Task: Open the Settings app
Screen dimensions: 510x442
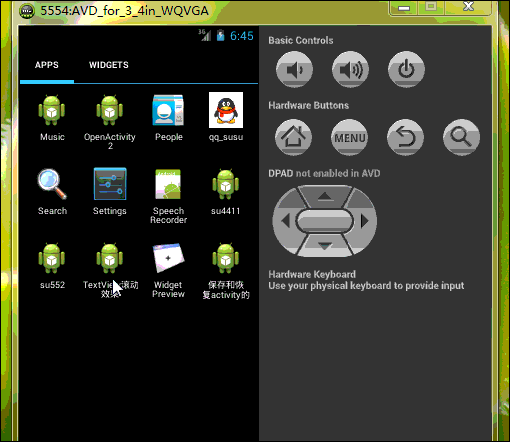Action: click(x=110, y=192)
